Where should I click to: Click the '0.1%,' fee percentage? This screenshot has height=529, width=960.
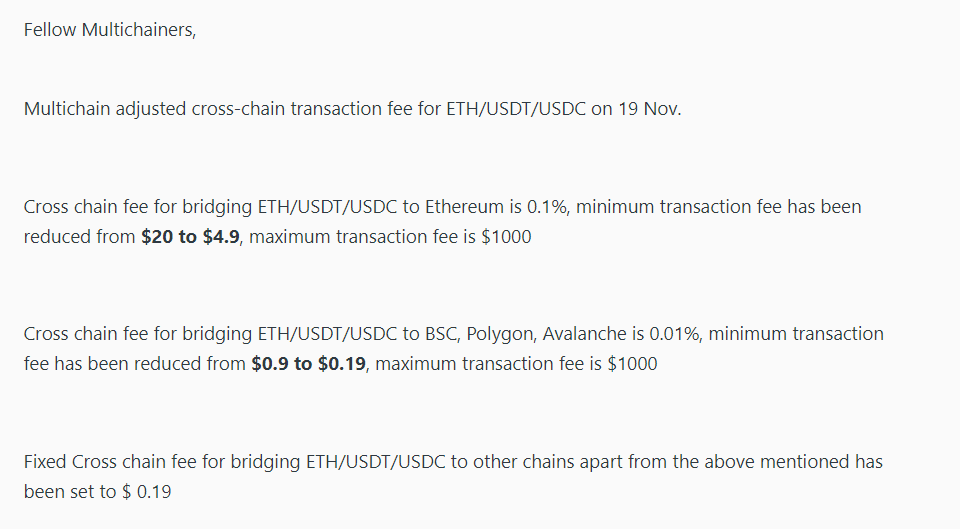click(549, 207)
